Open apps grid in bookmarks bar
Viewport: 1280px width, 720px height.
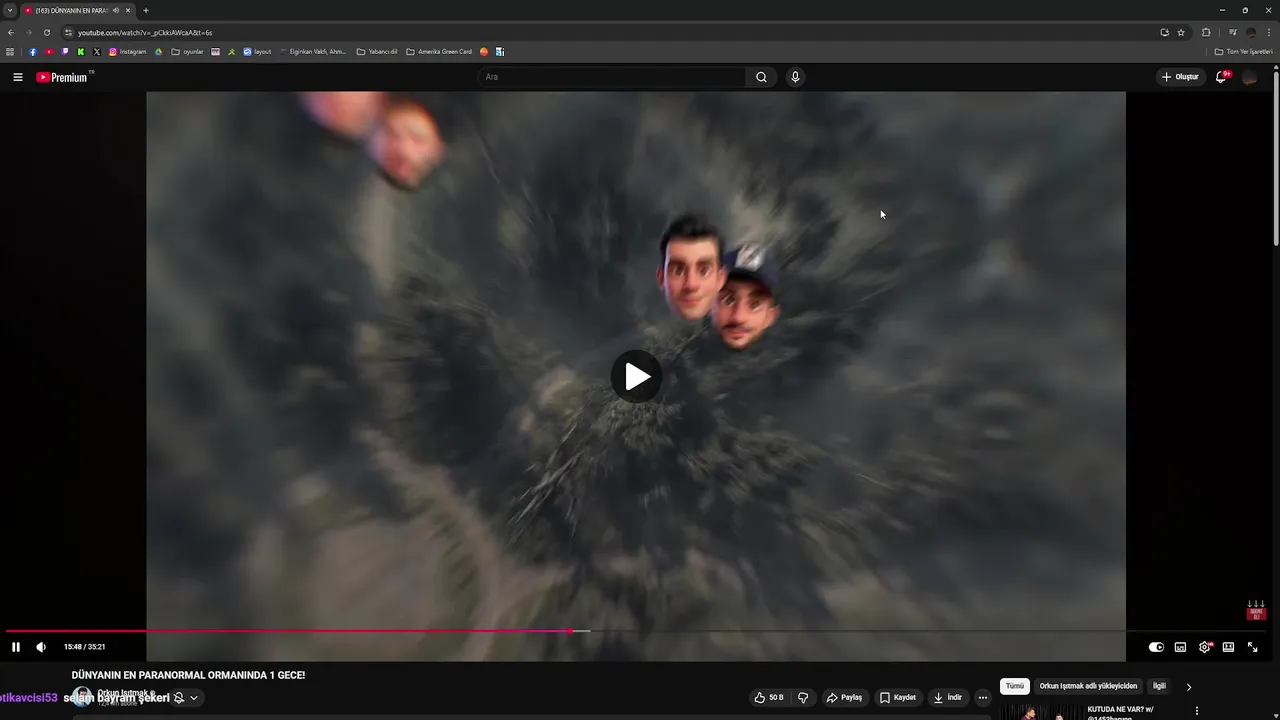pyautogui.click(x=10, y=51)
